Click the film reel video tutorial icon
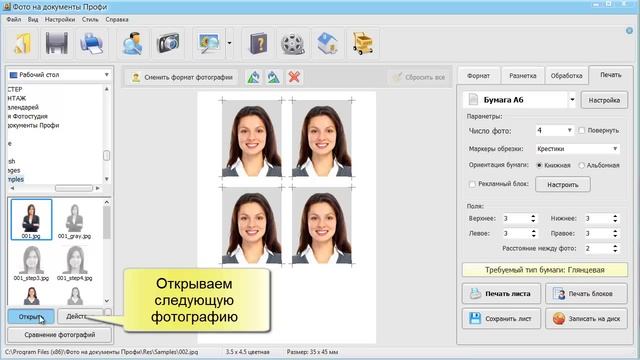Screen dimensions: 640x360 point(293,43)
